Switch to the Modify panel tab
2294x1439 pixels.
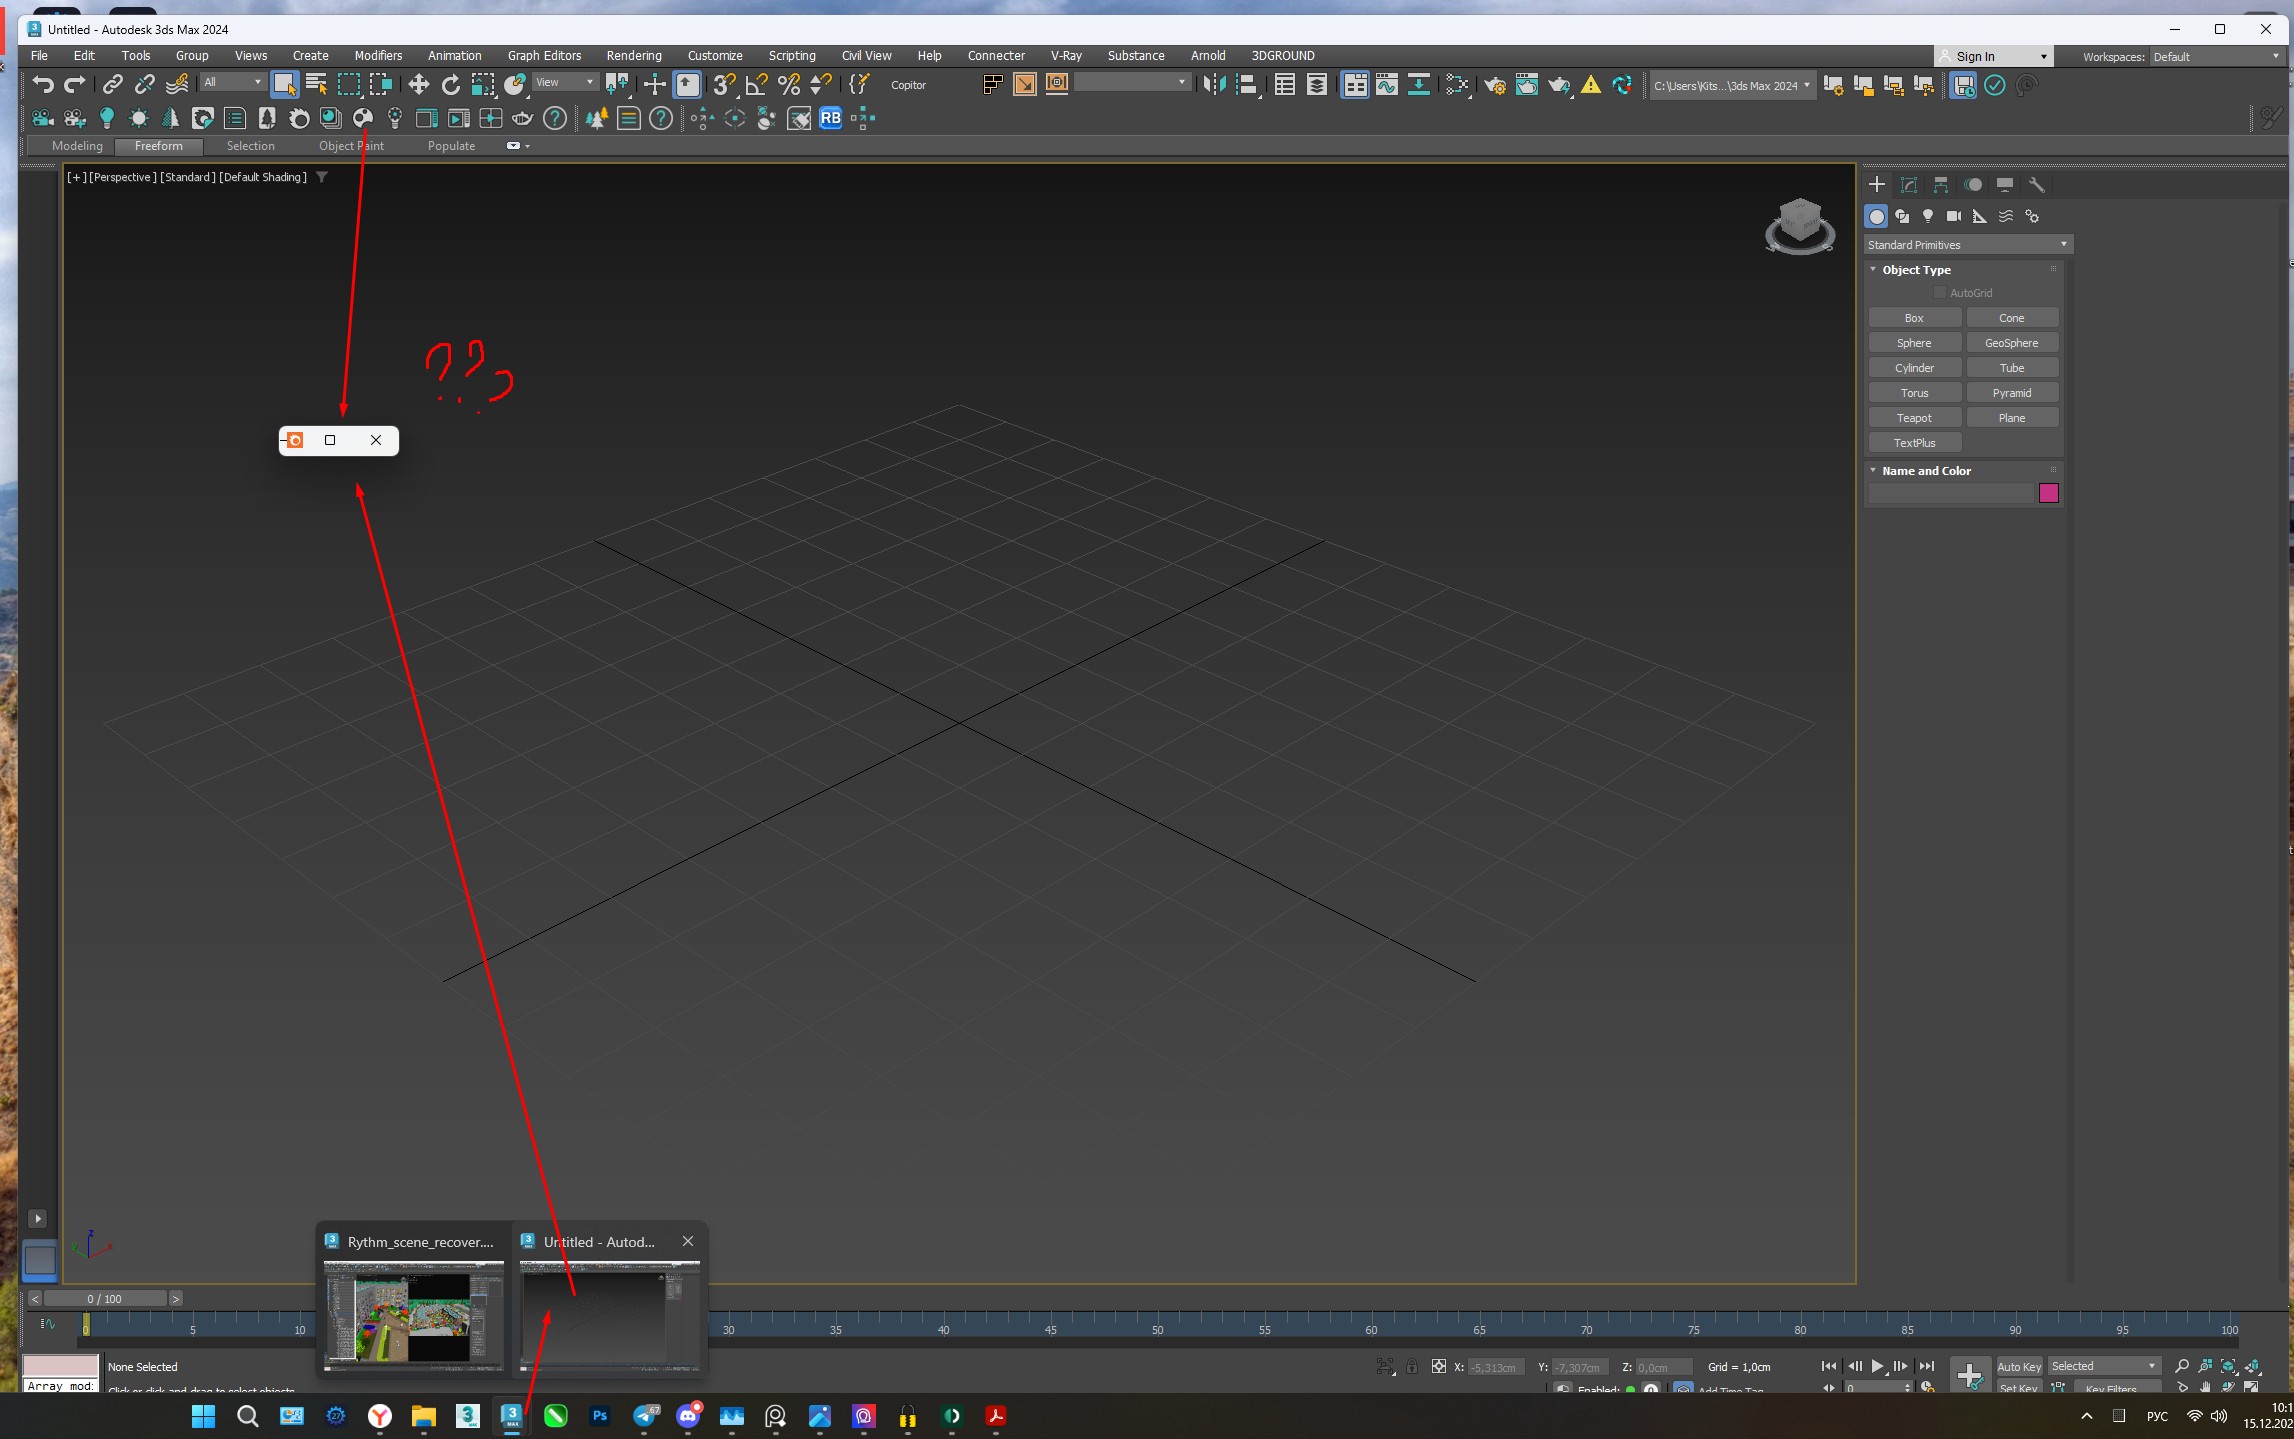point(1908,185)
